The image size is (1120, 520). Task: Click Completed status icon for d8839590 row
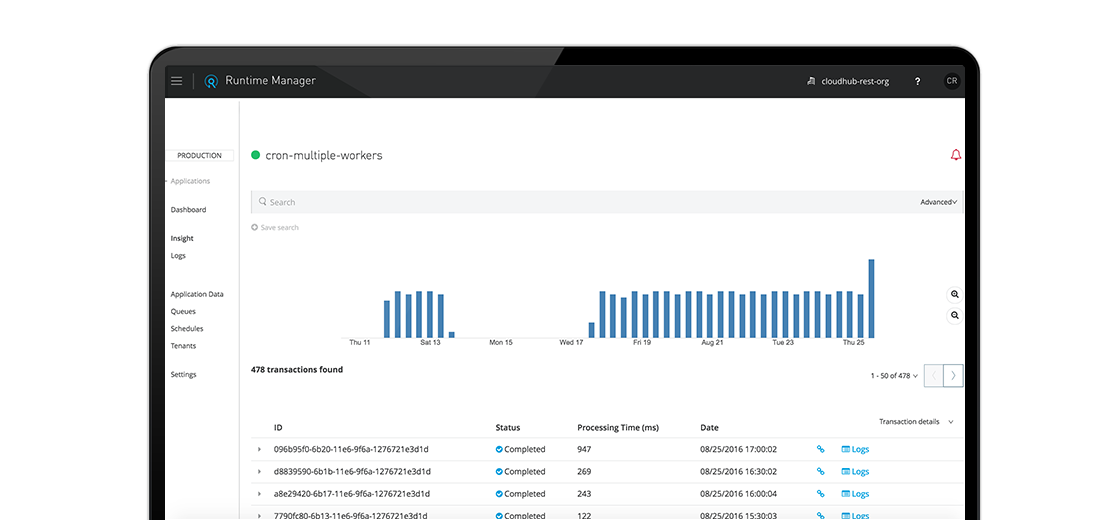[x=499, y=472]
